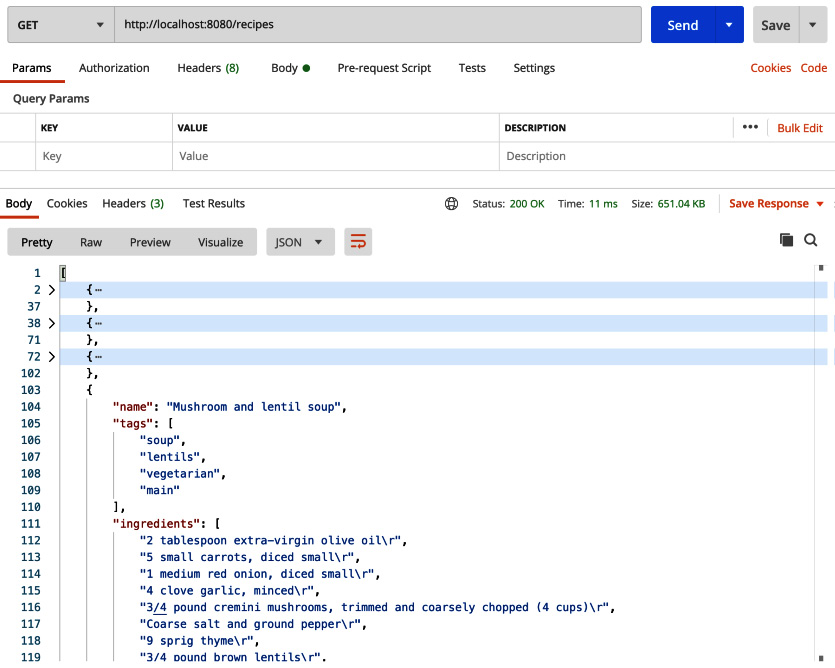
Task: Click the network globe icon
Action: (x=452, y=203)
